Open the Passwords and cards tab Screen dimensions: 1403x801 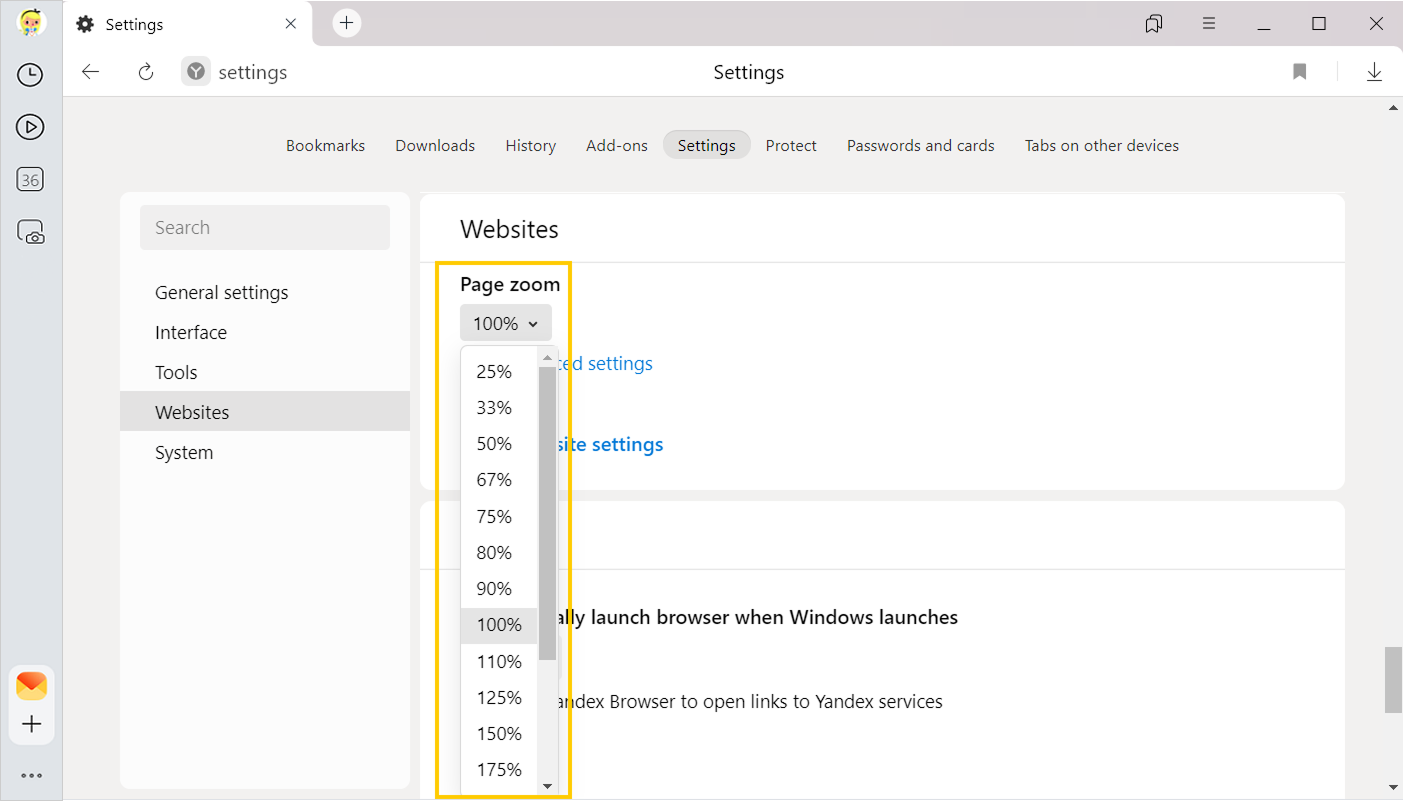(x=920, y=145)
